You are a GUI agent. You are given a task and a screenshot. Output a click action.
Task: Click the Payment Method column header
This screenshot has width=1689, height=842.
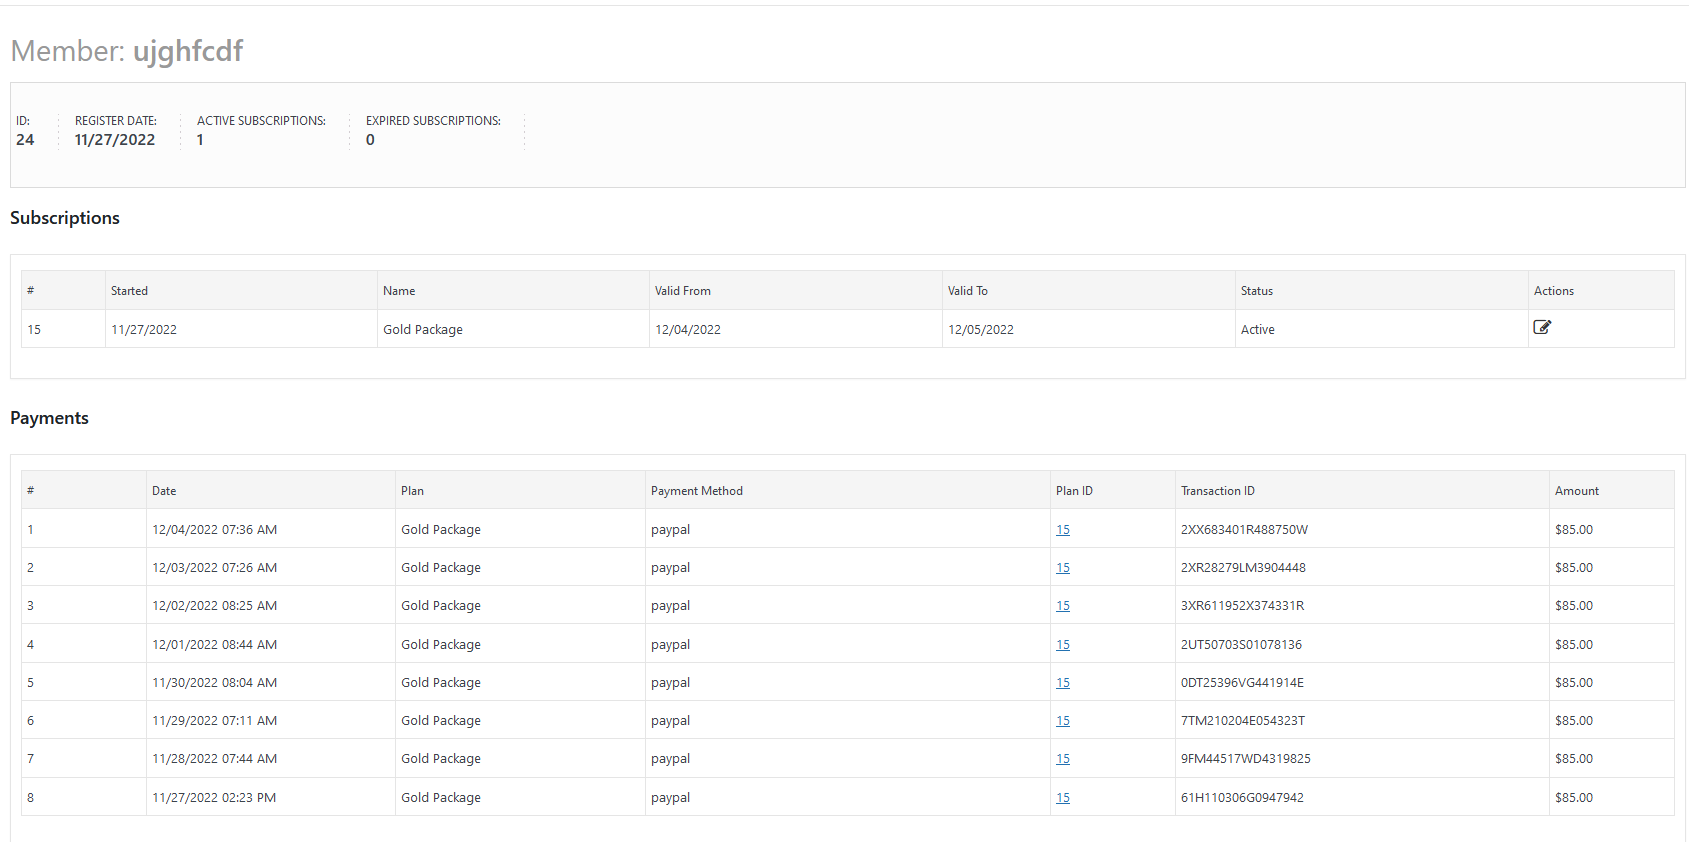(697, 491)
